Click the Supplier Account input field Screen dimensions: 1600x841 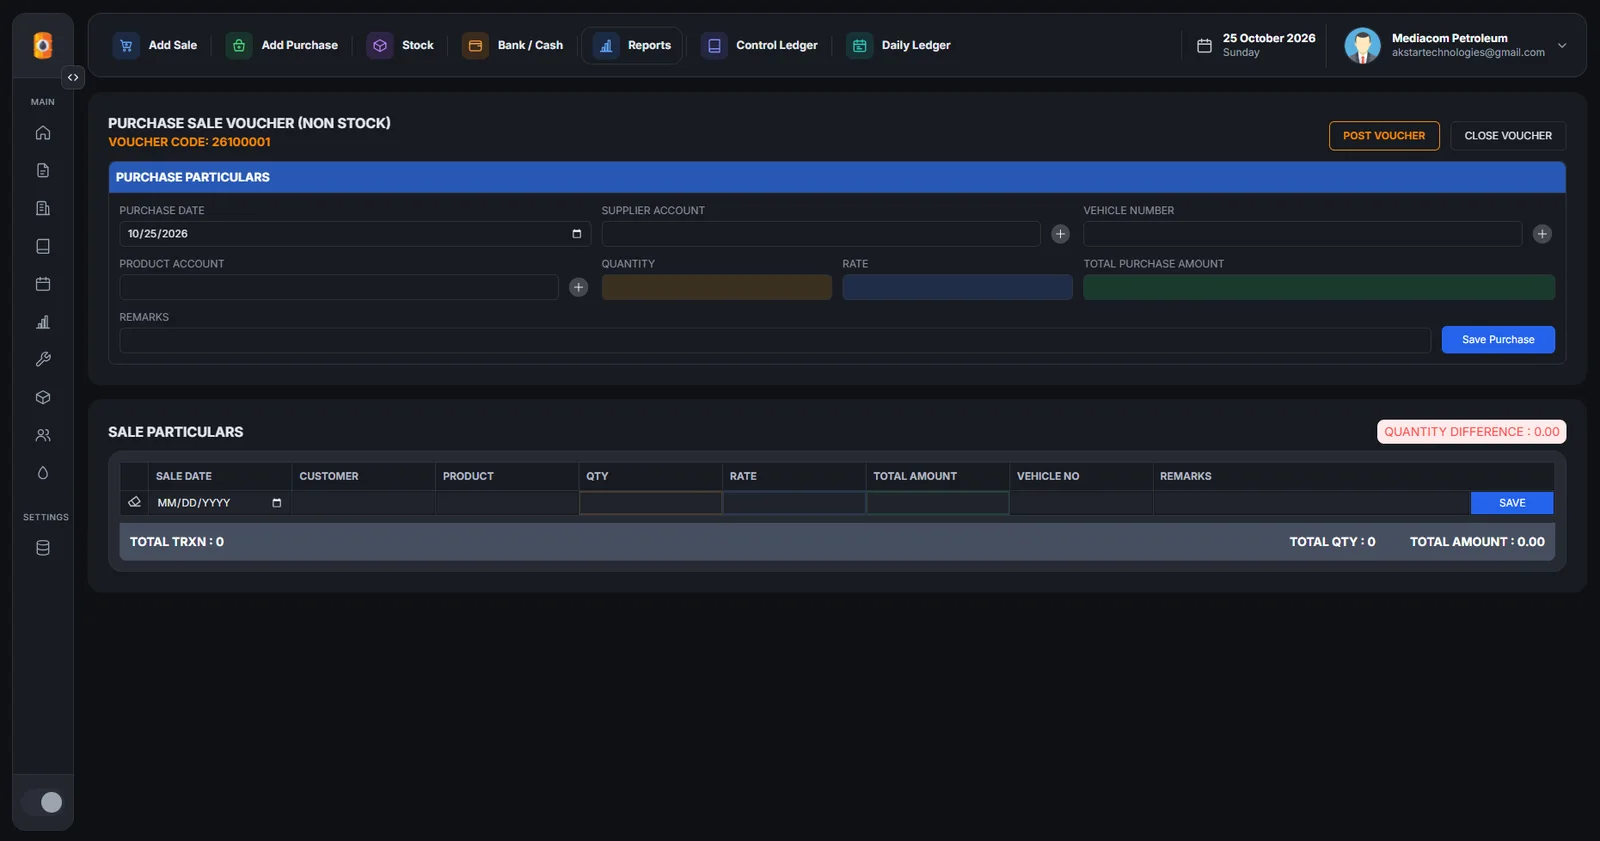pyautogui.click(x=821, y=234)
